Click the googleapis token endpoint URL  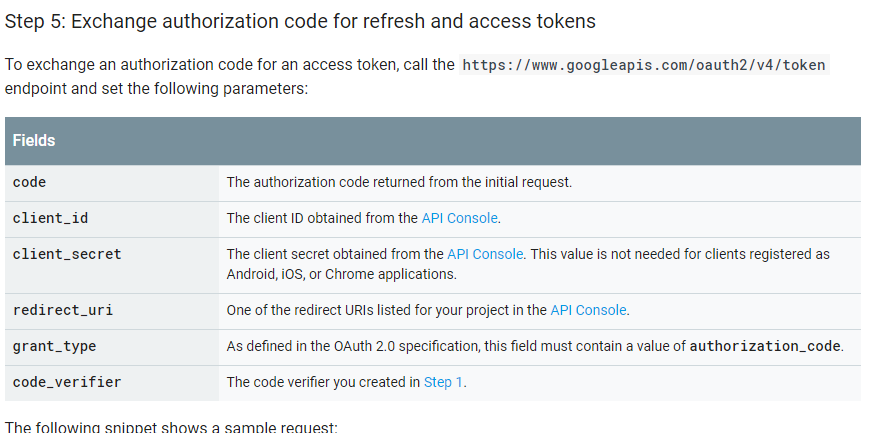(x=644, y=65)
